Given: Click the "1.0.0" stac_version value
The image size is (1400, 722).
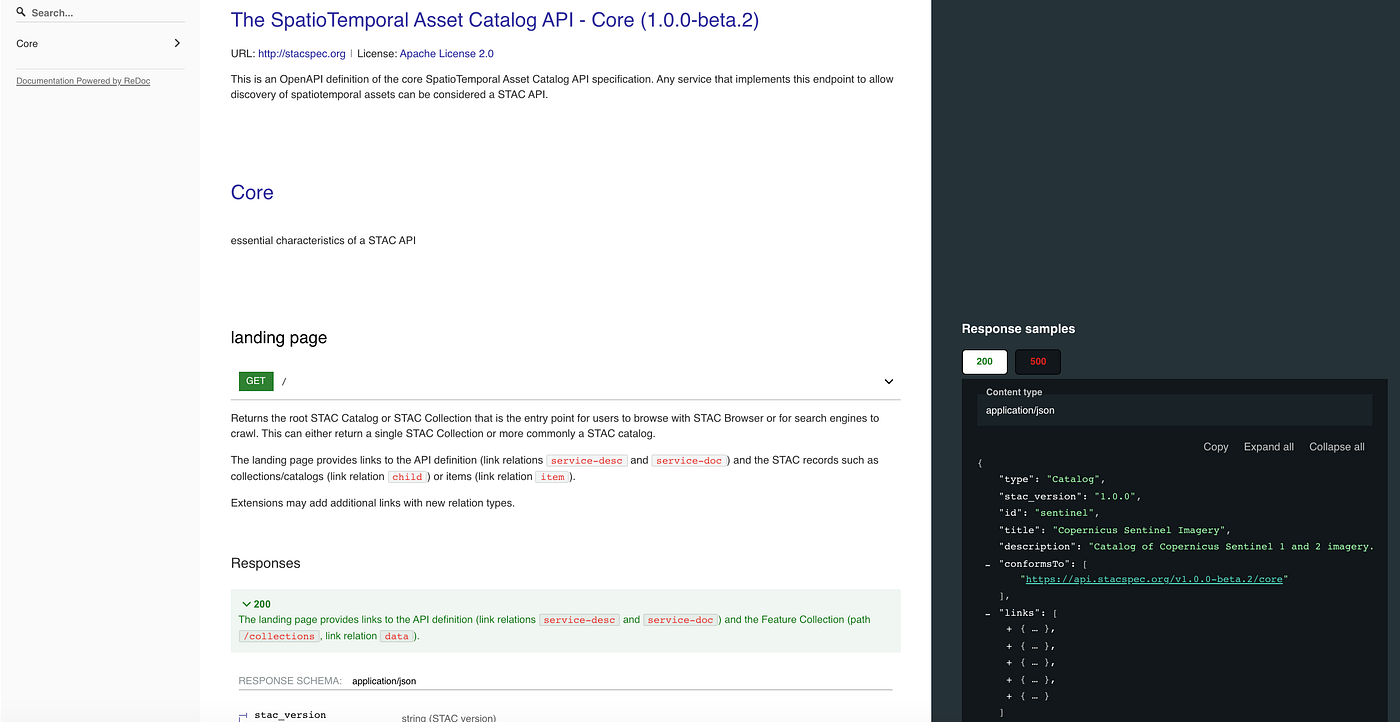Looking at the screenshot, I should pos(1116,496).
